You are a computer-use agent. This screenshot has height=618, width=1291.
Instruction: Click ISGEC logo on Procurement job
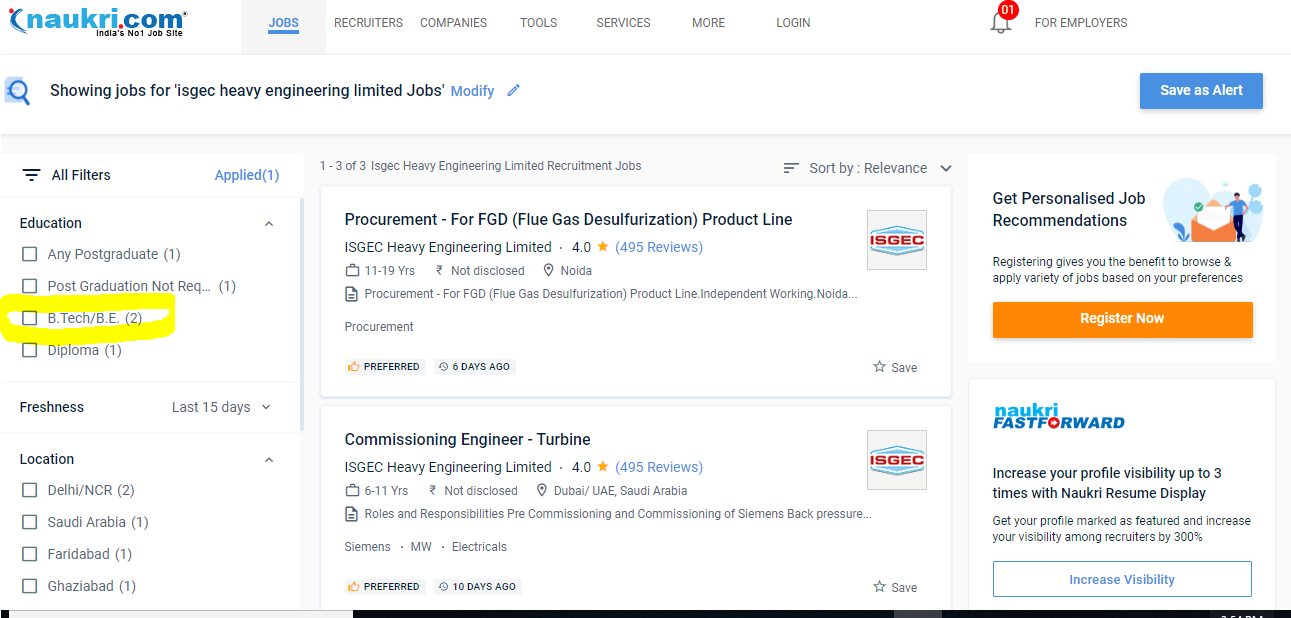[896, 240]
